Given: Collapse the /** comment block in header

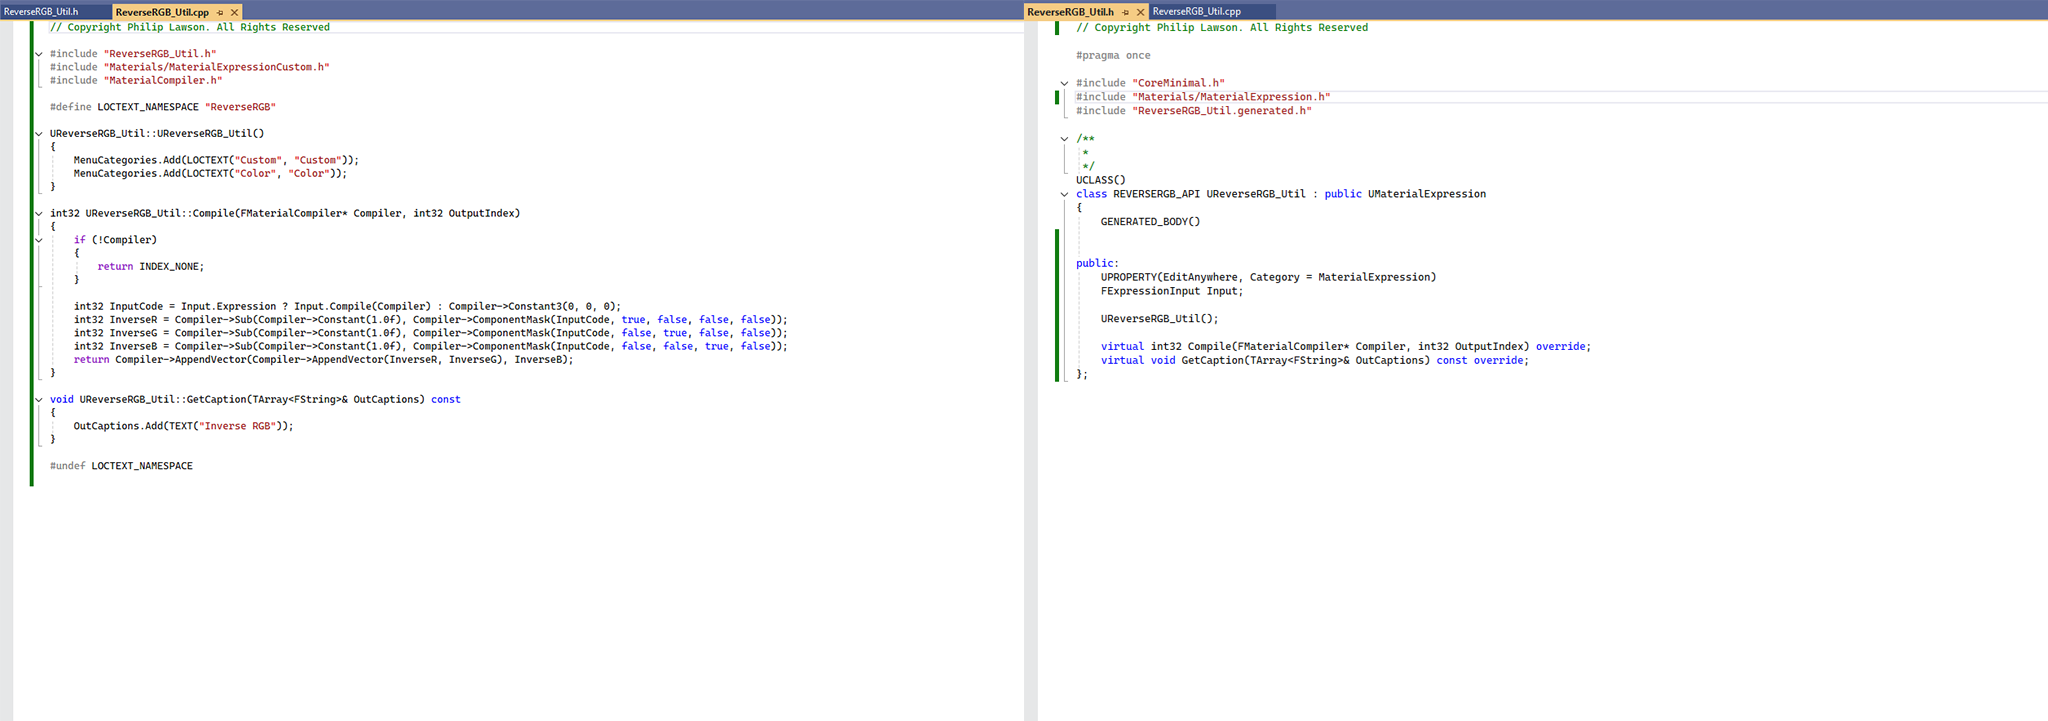Looking at the screenshot, I should click(x=1064, y=139).
